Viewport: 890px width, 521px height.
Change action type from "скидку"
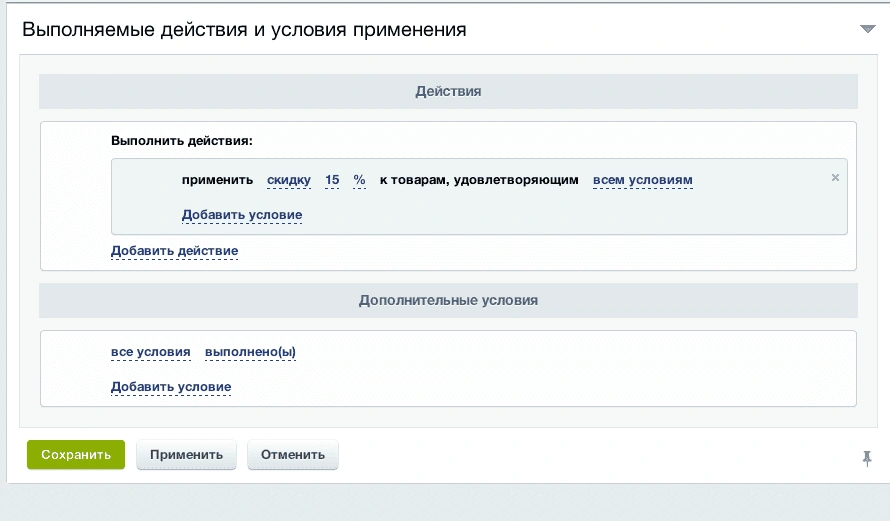point(289,180)
